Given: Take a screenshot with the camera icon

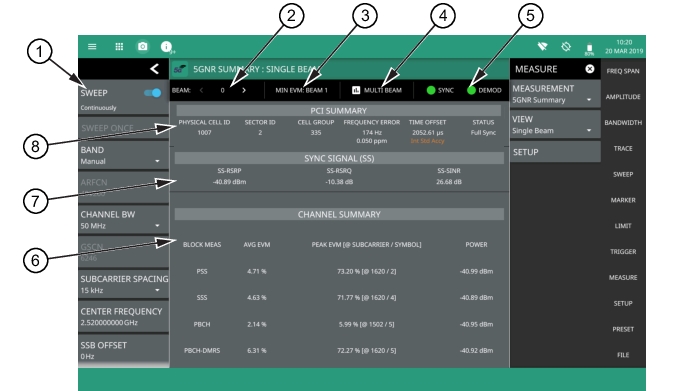Looking at the screenshot, I should [x=143, y=46].
